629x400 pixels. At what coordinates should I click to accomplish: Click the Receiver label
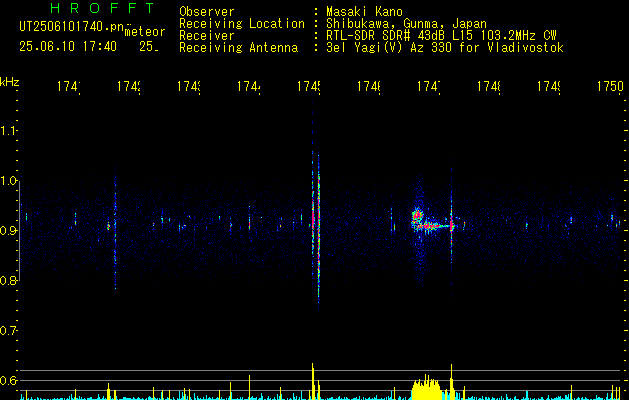(x=207, y=36)
